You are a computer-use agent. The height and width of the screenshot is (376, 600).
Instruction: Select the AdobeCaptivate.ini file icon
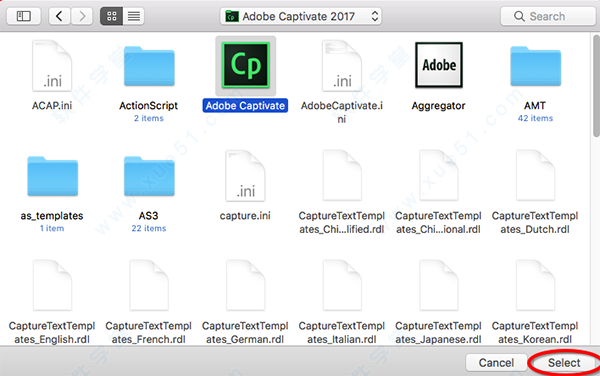click(342, 66)
